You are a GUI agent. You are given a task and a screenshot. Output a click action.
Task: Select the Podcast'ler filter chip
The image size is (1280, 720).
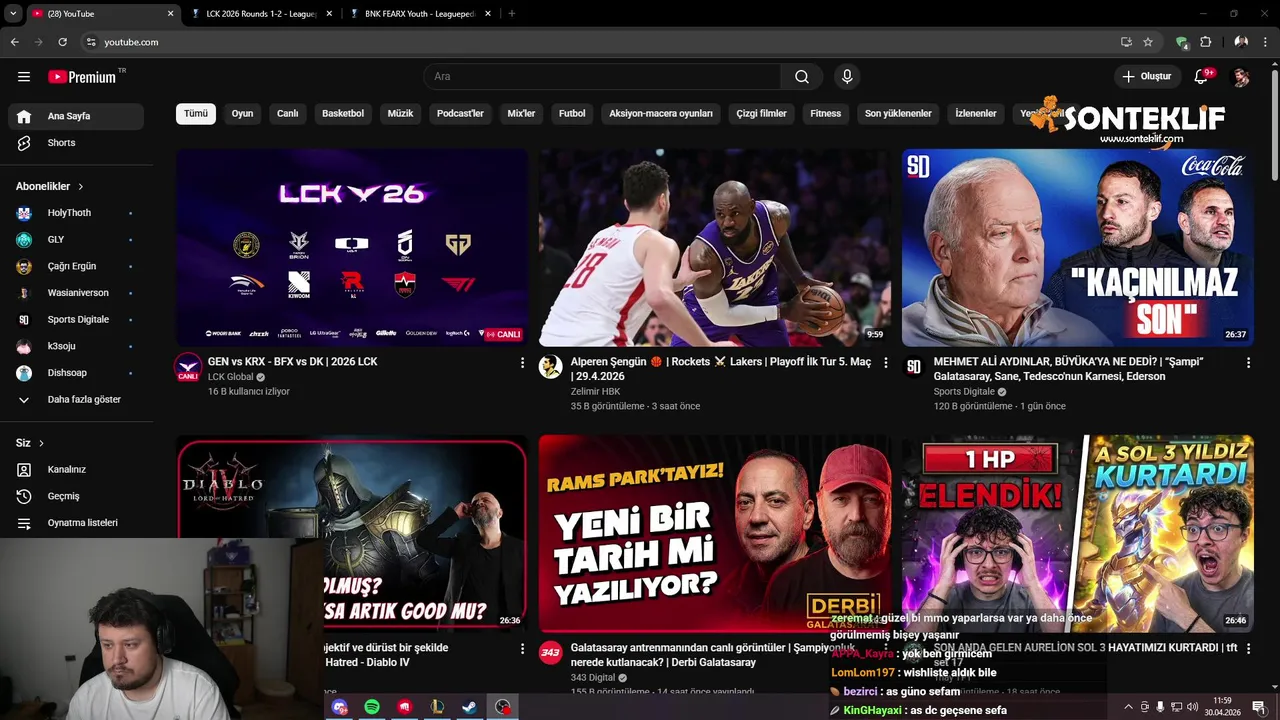pyautogui.click(x=460, y=114)
